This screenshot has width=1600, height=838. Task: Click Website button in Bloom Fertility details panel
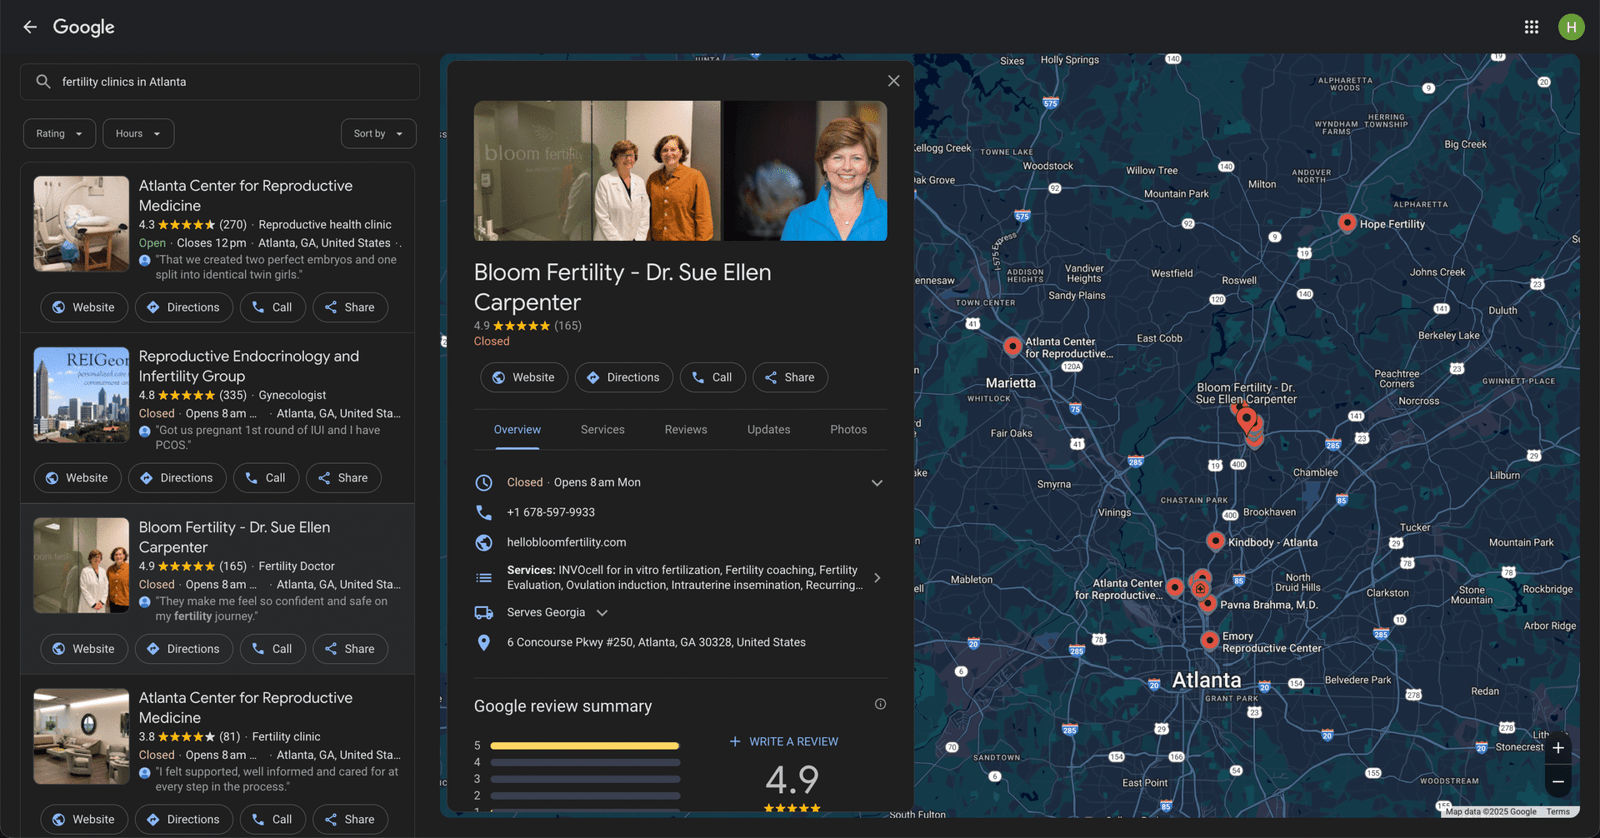point(524,378)
